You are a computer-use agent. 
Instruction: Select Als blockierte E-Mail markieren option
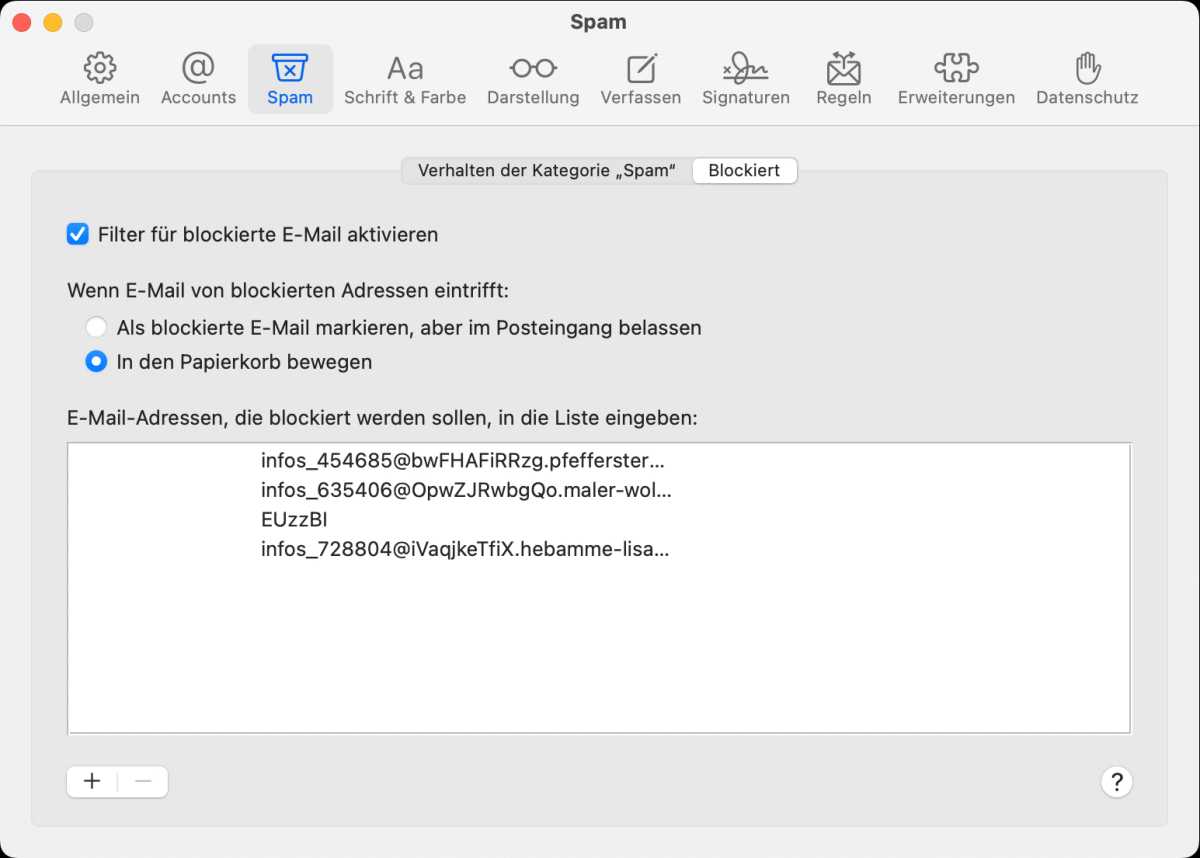(96, 327)
